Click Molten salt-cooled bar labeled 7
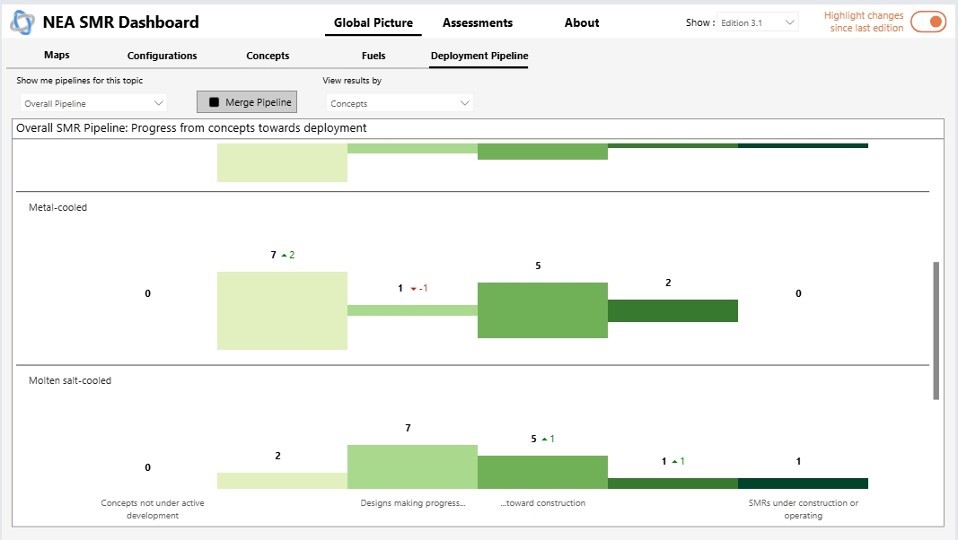The image size is (958, 540). pos(412,466)
